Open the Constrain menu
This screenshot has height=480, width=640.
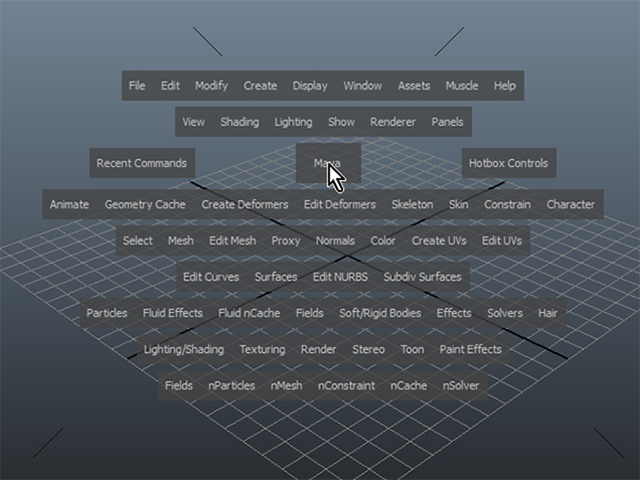[508, 204]
